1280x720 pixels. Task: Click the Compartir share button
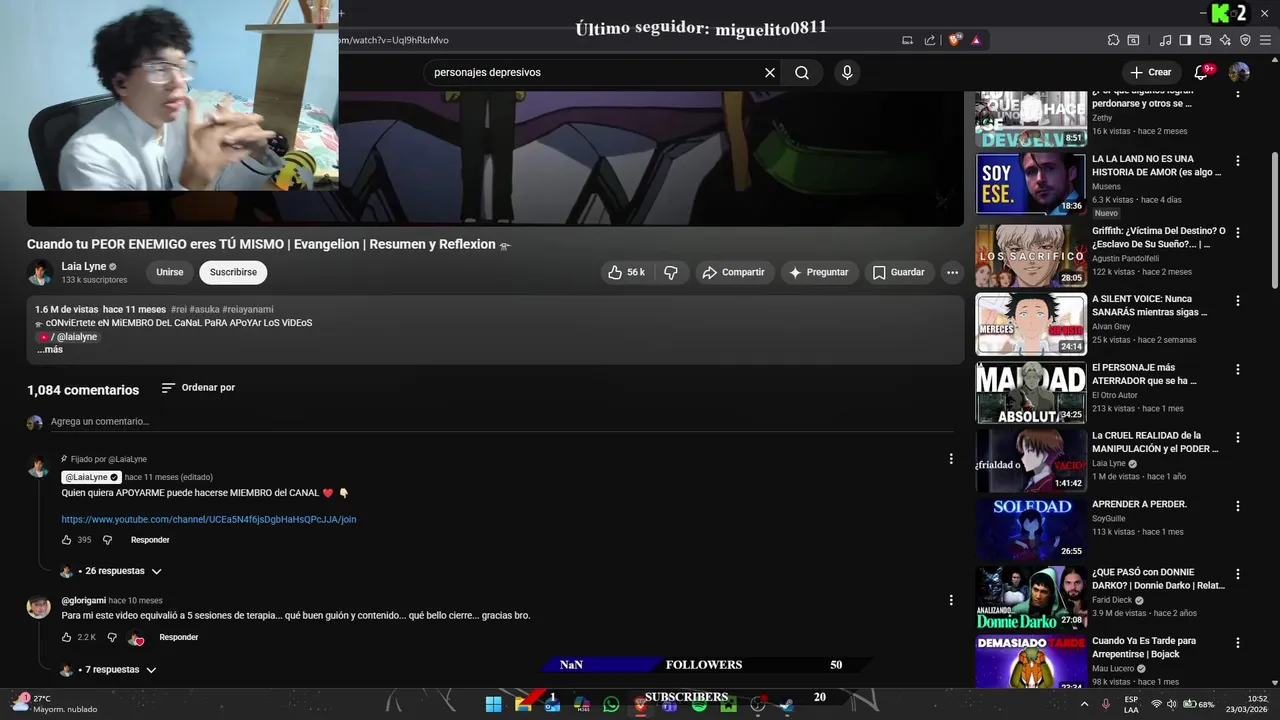tap(733, 272)
